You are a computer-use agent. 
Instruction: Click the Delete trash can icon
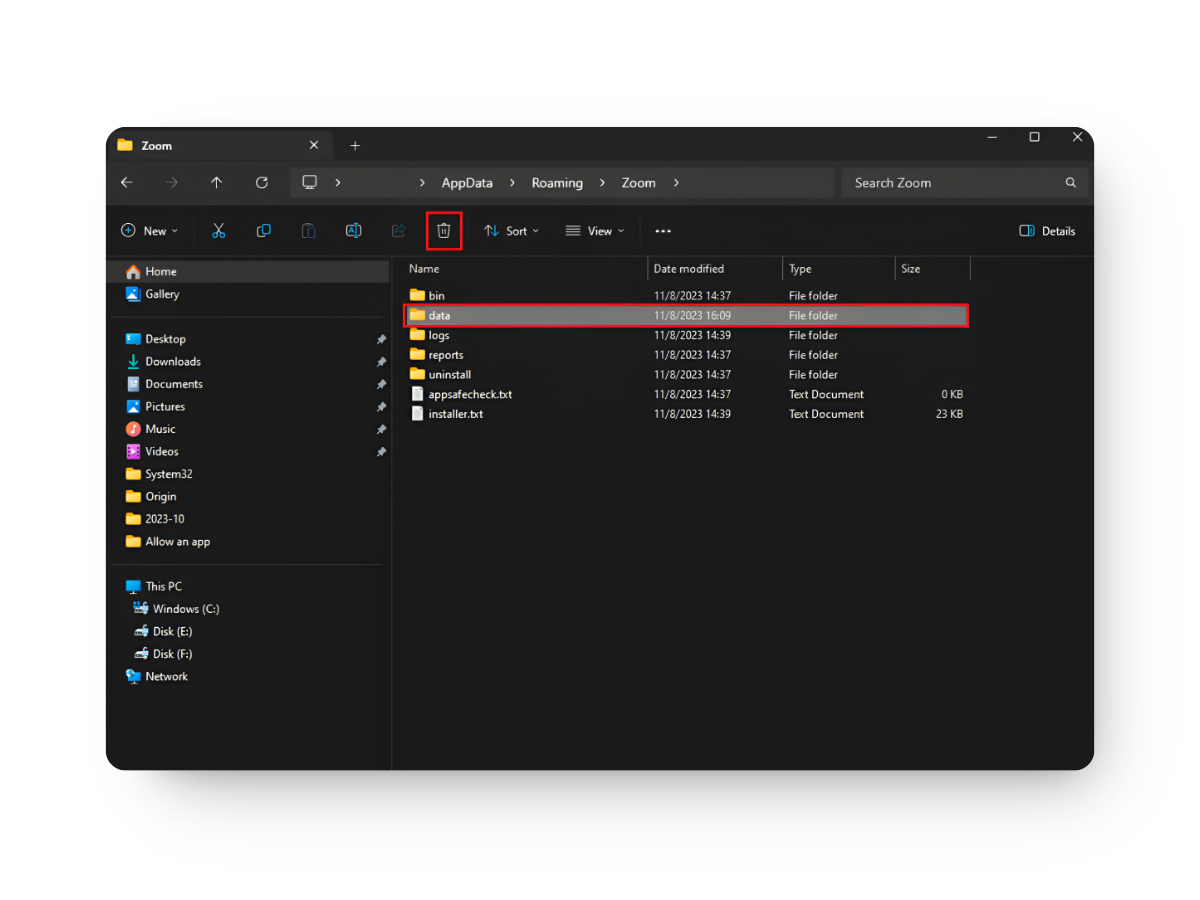click(444, 231)
